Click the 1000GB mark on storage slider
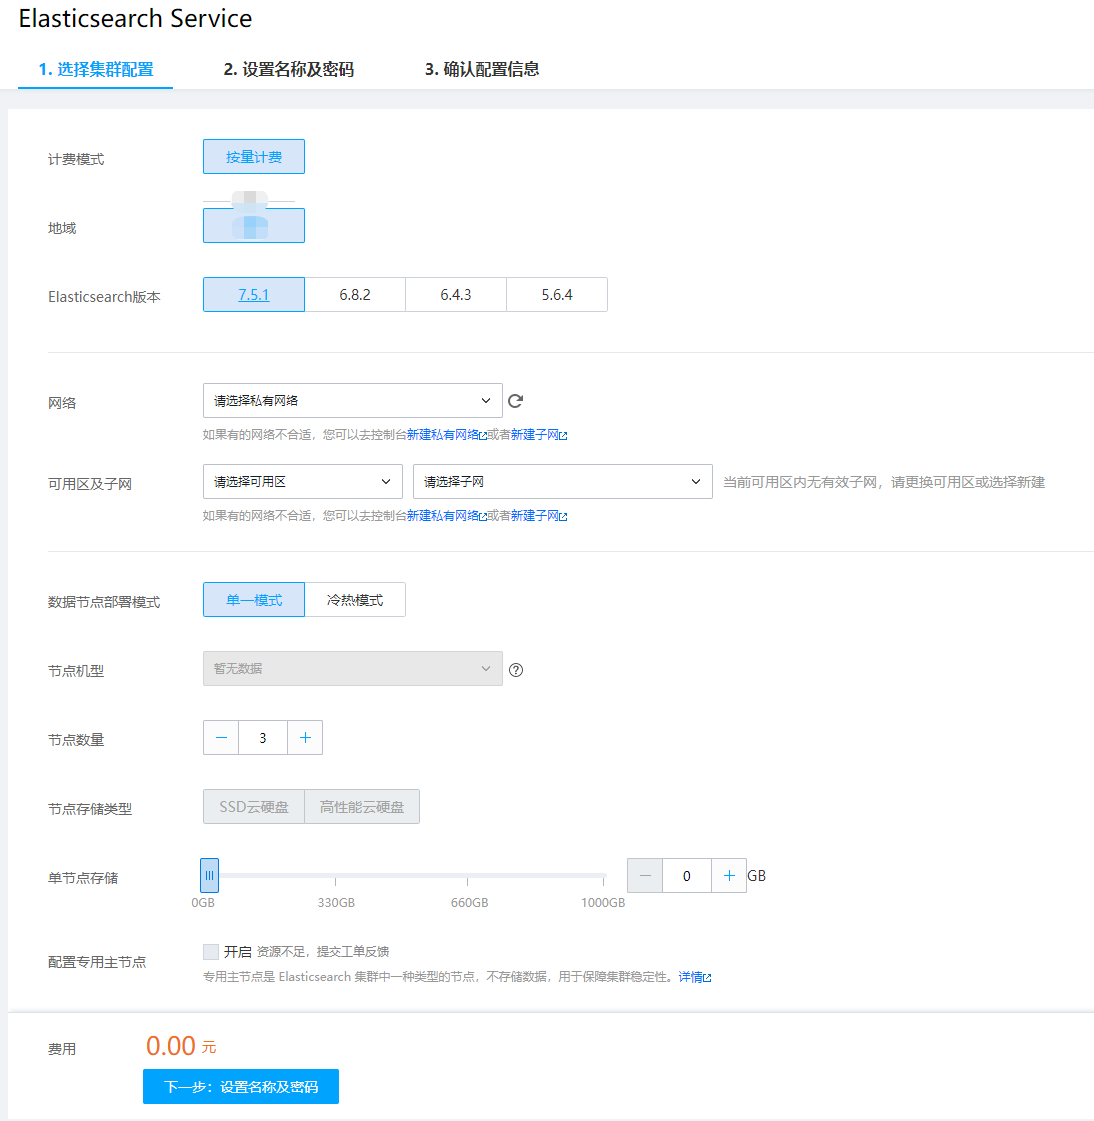Image resolution: width=1094 pixels, height=1121 pixels. coord(603,902)
